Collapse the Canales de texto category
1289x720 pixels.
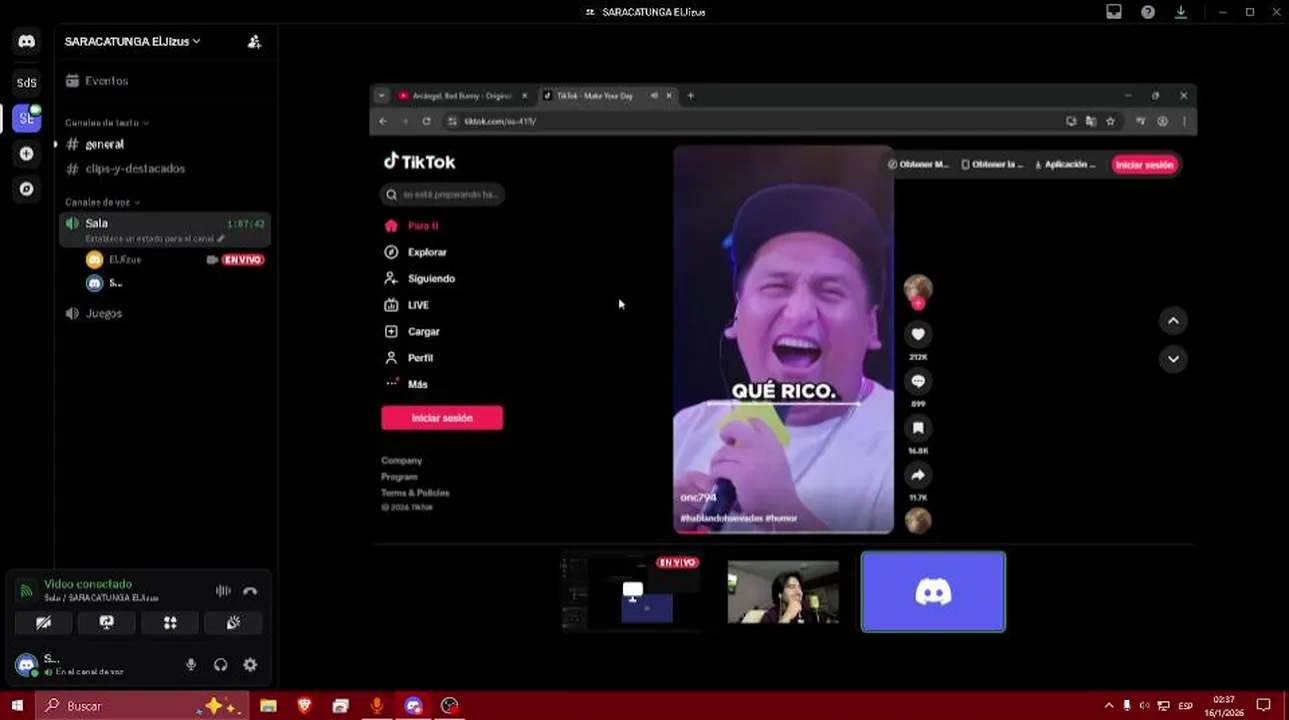click(x=107, y=123)
